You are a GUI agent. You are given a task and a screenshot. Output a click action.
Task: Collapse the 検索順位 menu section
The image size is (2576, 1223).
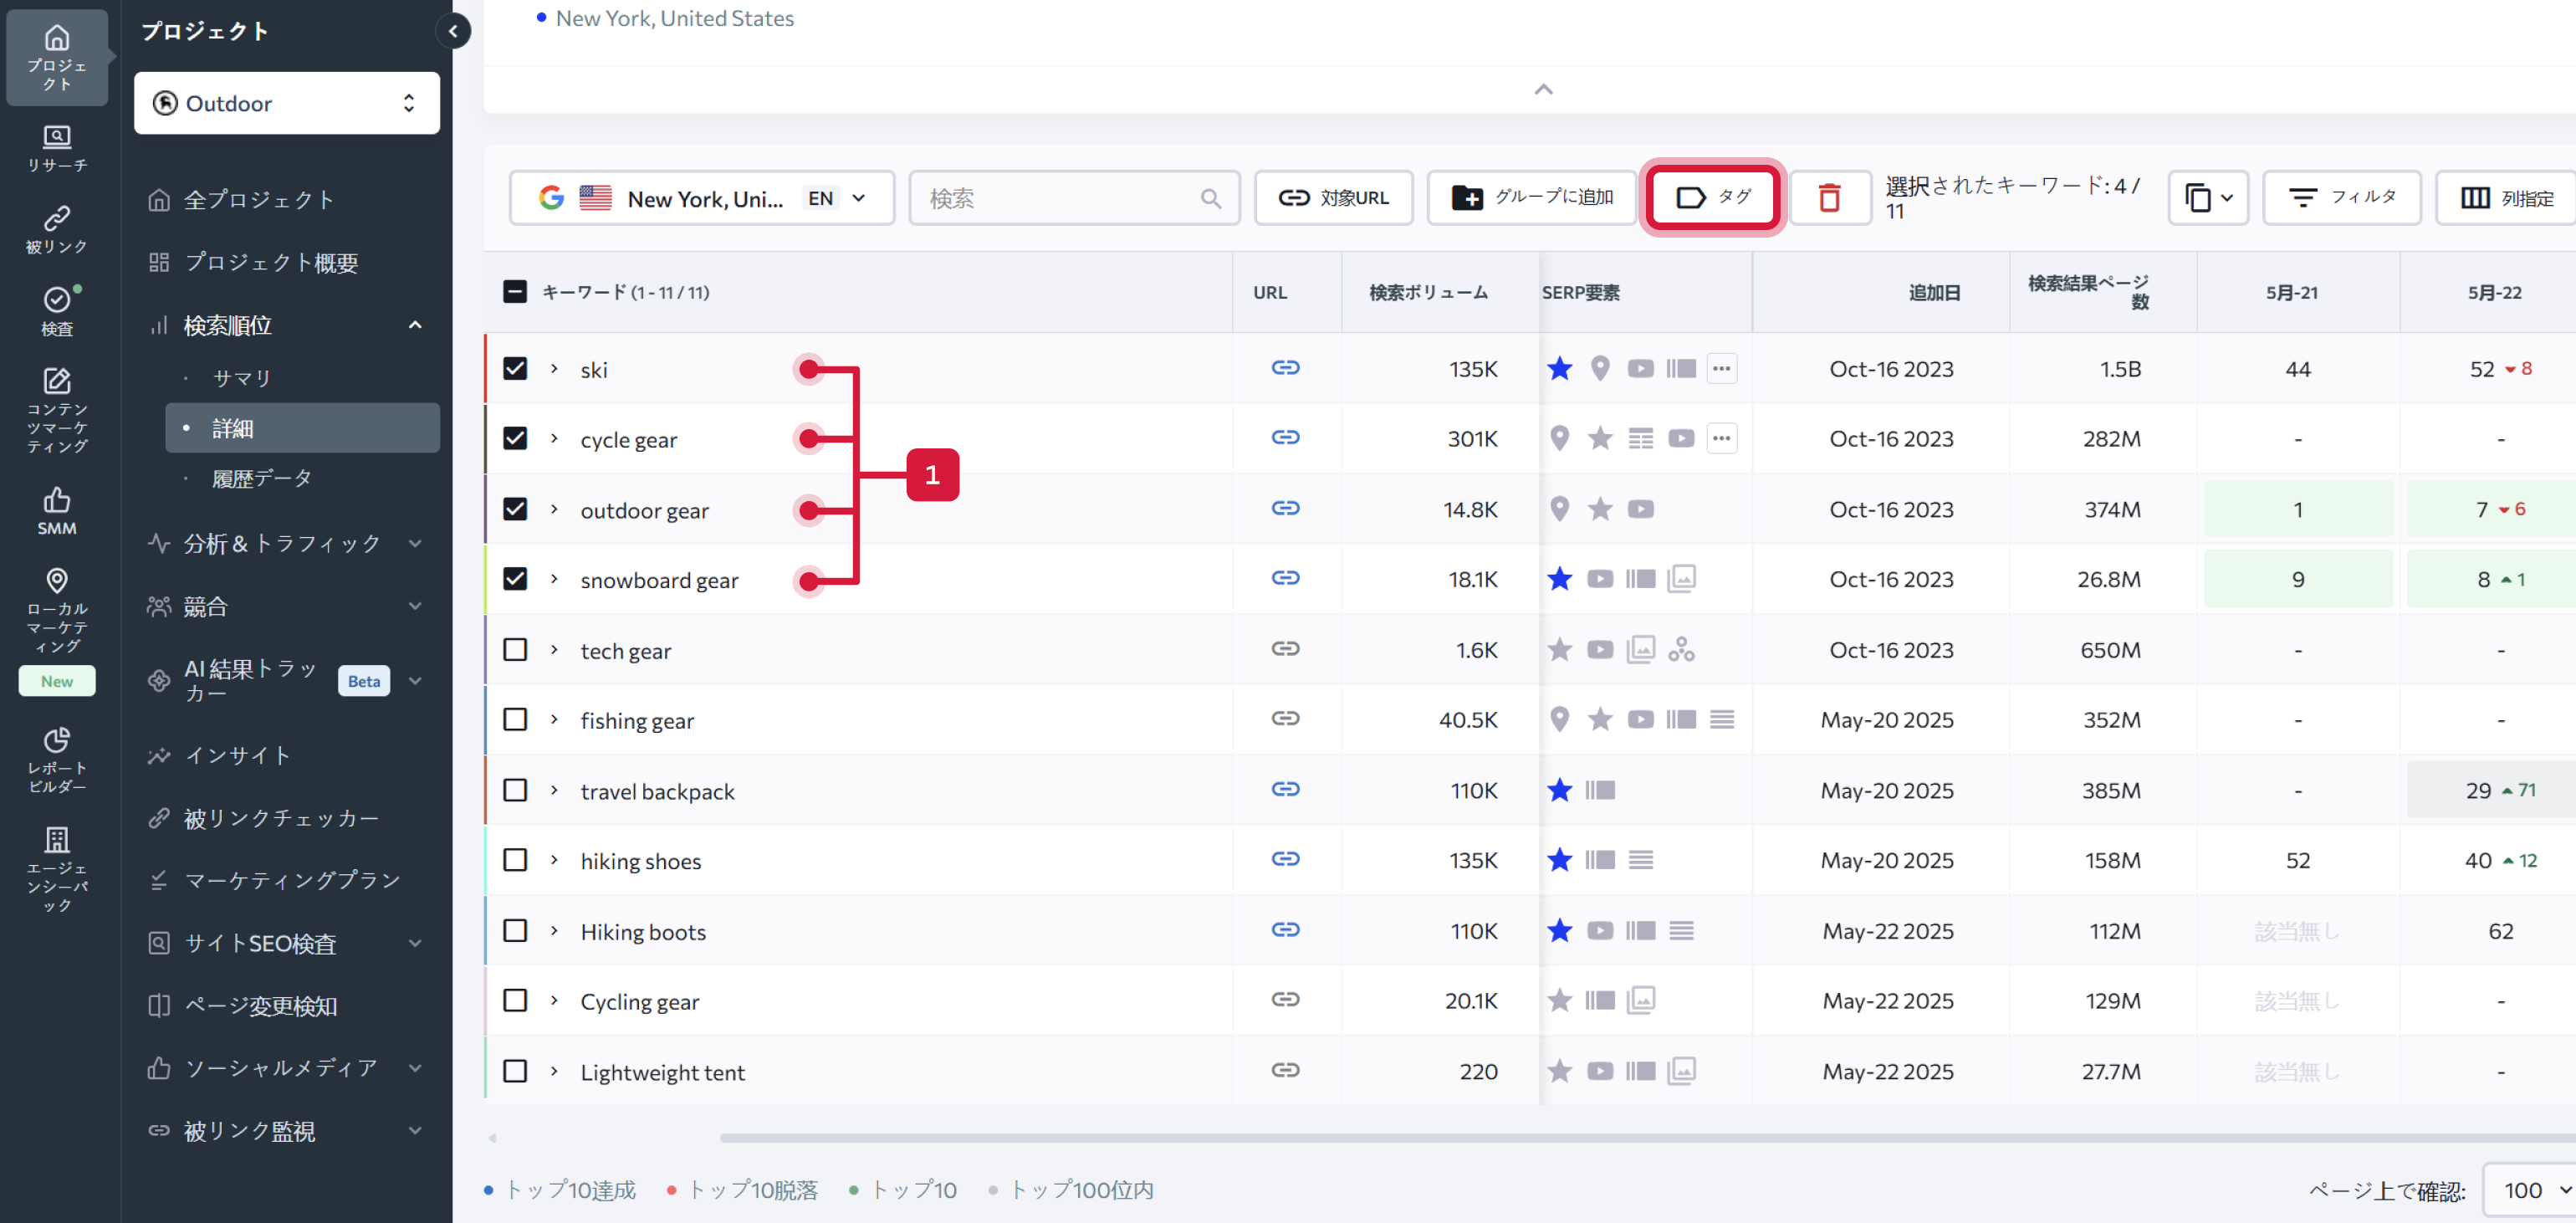pyautogui.click(x=415, y=325)
